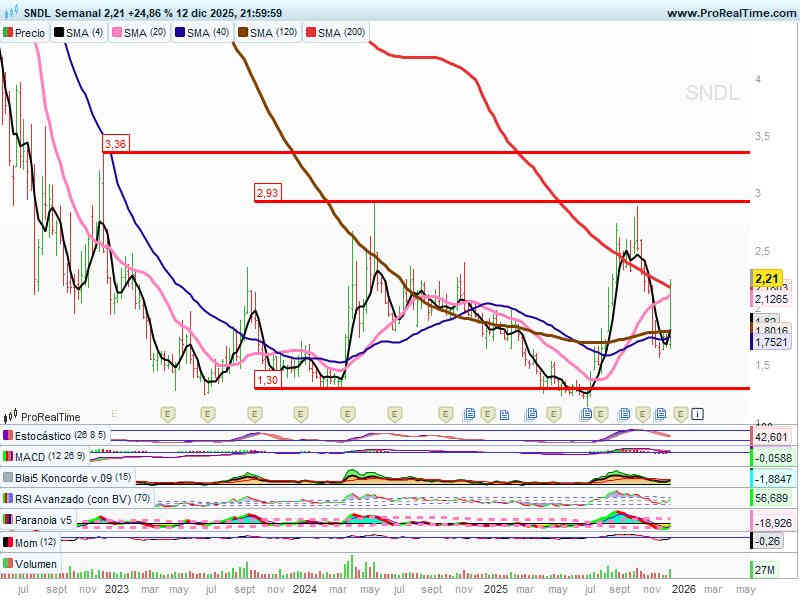The width and height of the screenshot is (800, 600).
Task: Click the Volumen panel icon
Action: [x=8, y=564]
